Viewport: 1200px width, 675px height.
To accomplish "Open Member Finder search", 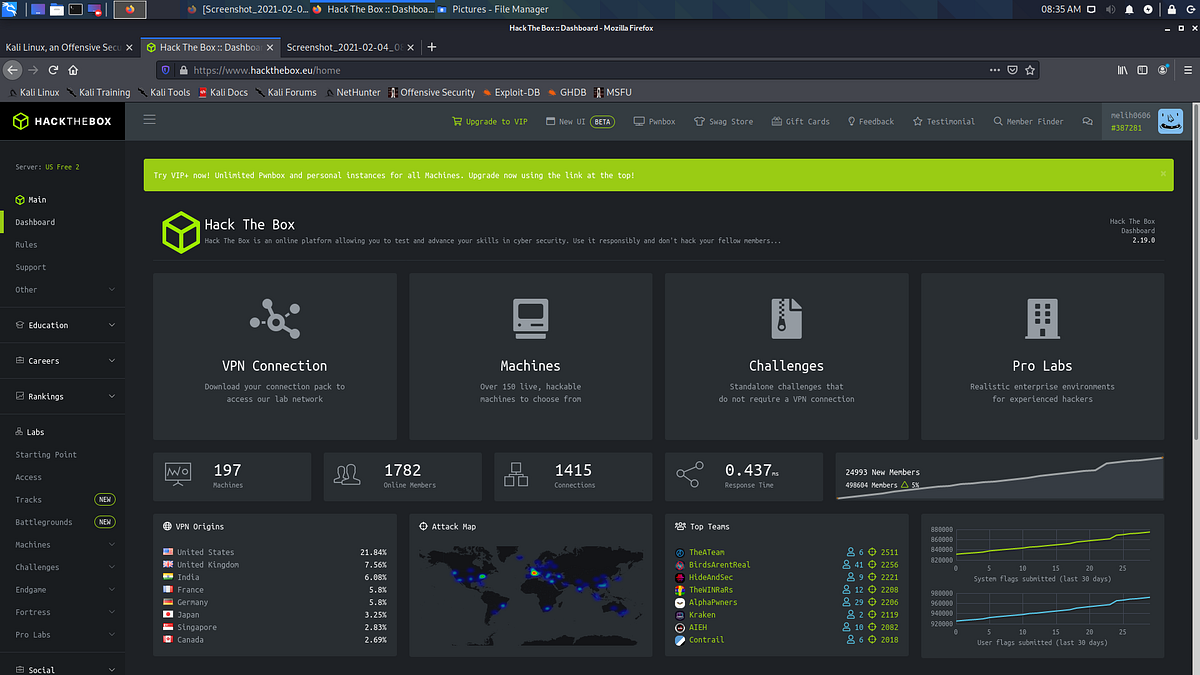I will pyautogui.click(x=1029, y=122).
